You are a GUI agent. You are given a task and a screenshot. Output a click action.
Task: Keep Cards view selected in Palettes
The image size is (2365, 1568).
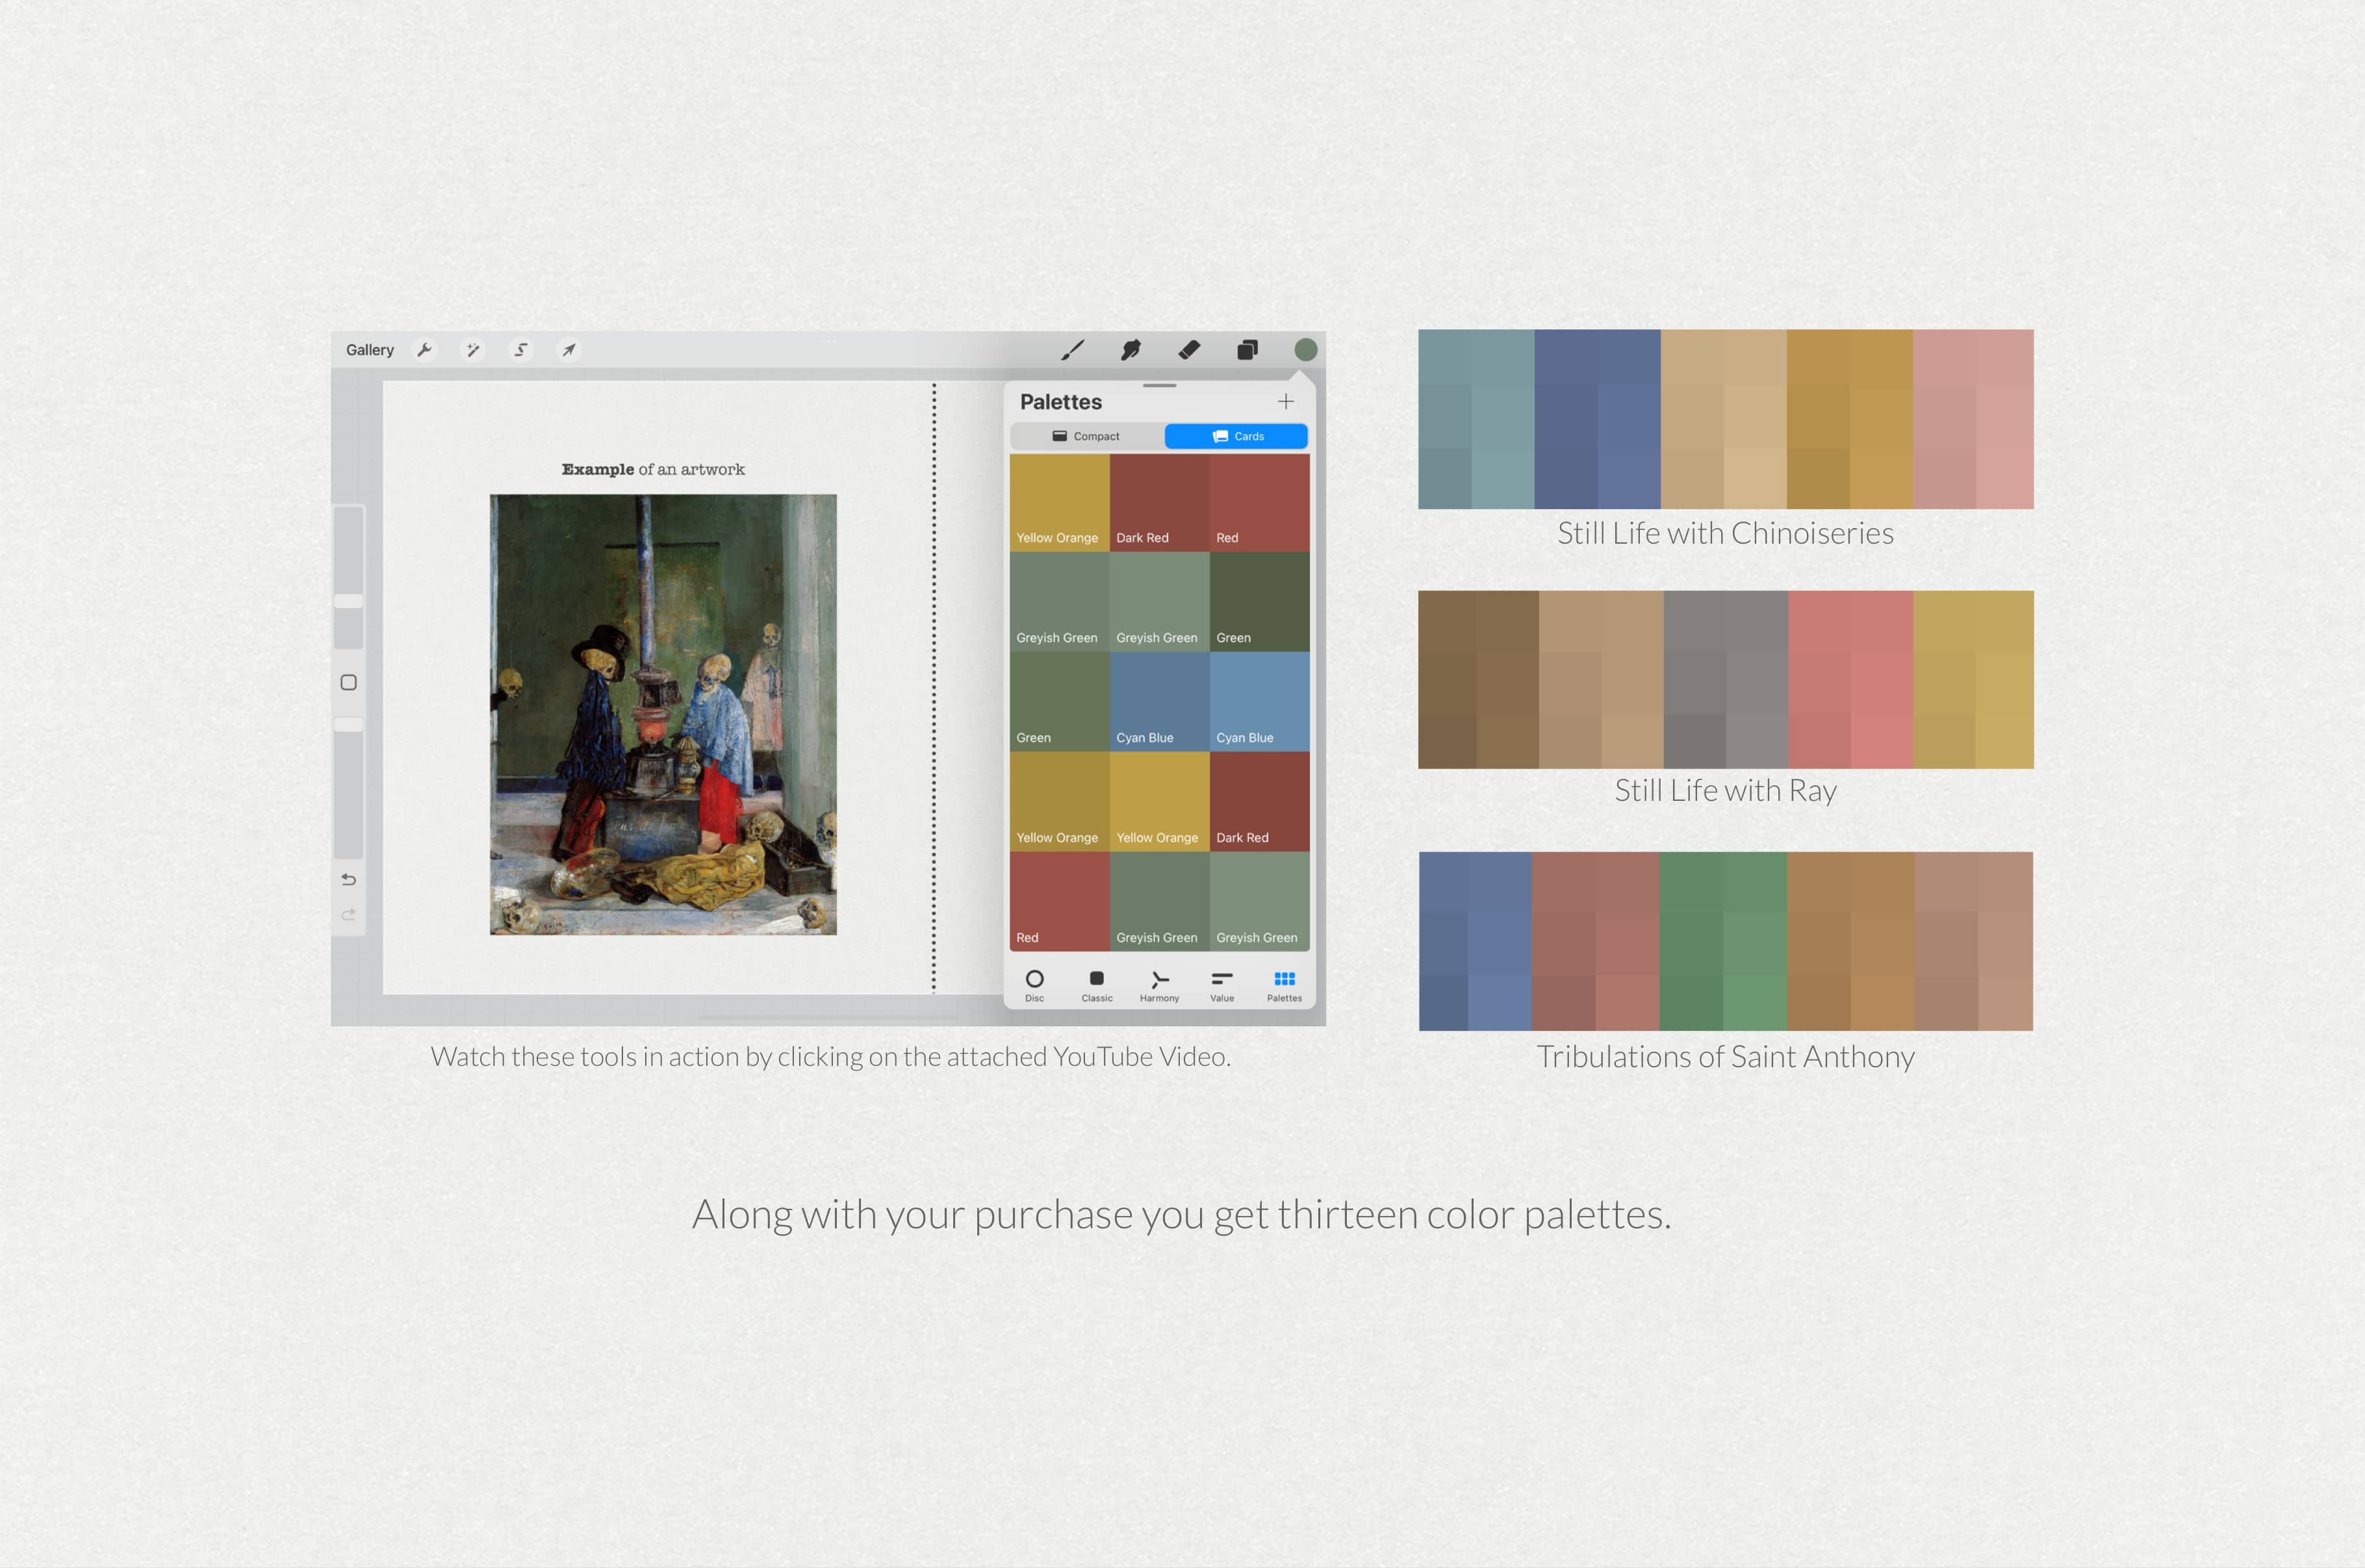(x=1236, y=436)
